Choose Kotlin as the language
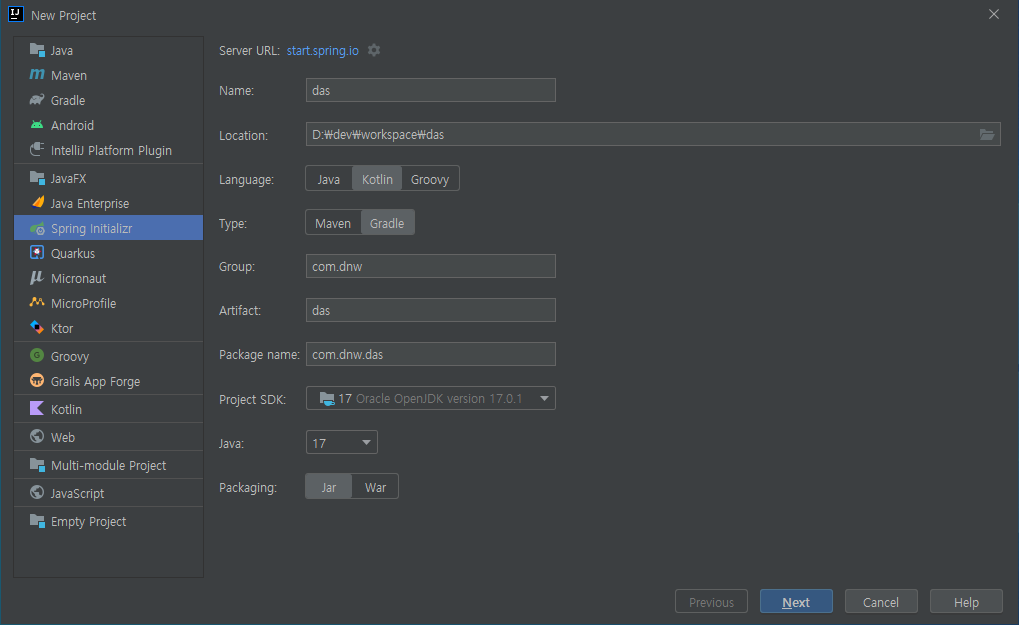This screenshot has height=625, width=1019. pos(377,179)
